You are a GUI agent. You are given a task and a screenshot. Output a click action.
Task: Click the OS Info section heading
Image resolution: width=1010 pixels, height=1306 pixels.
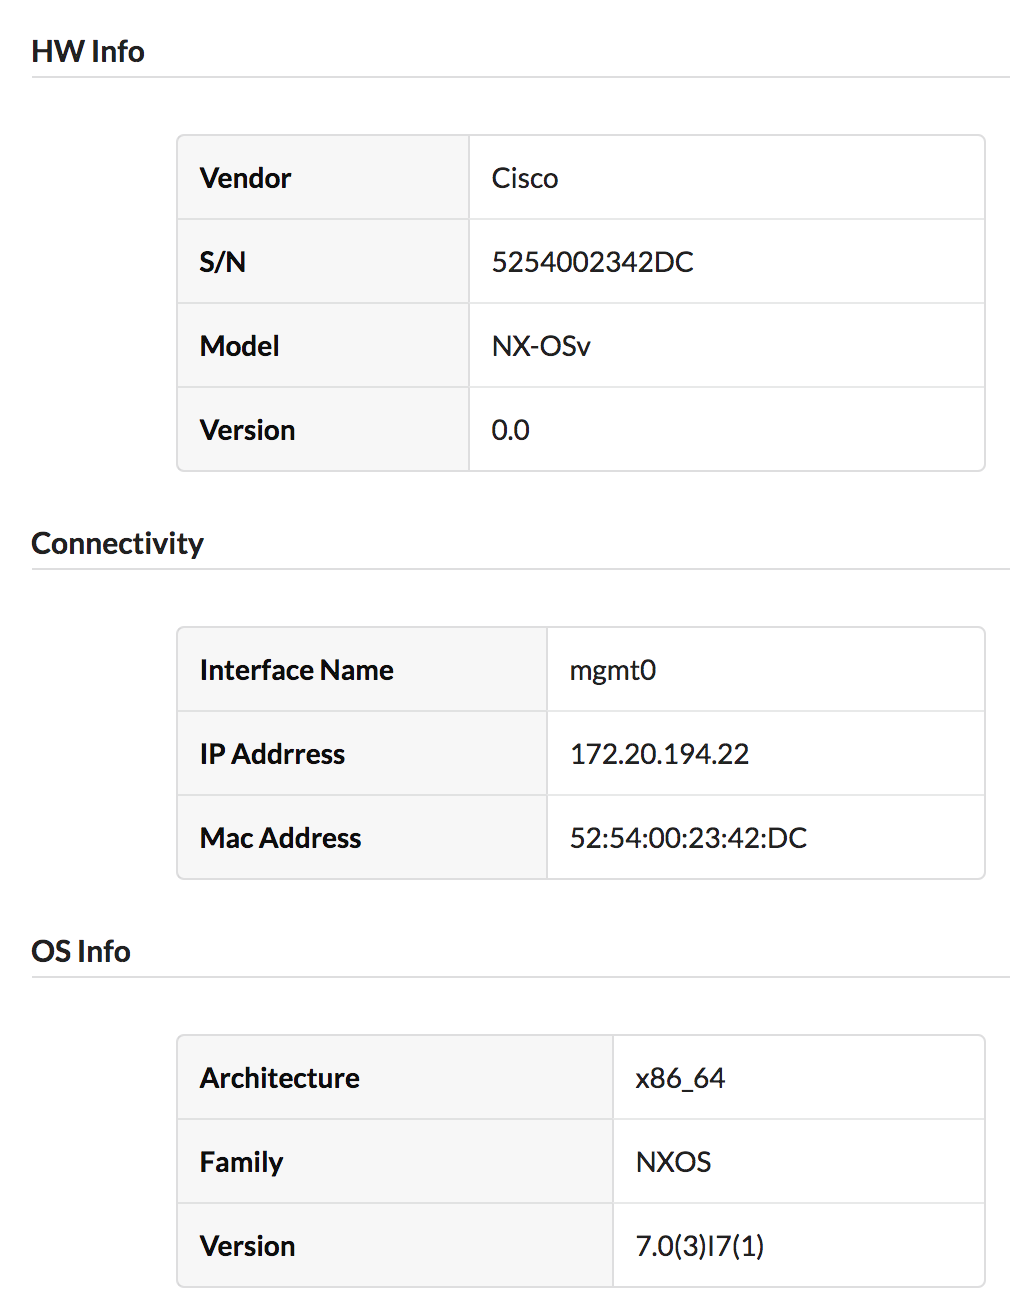pyautogui.click(x=81, y=952)
